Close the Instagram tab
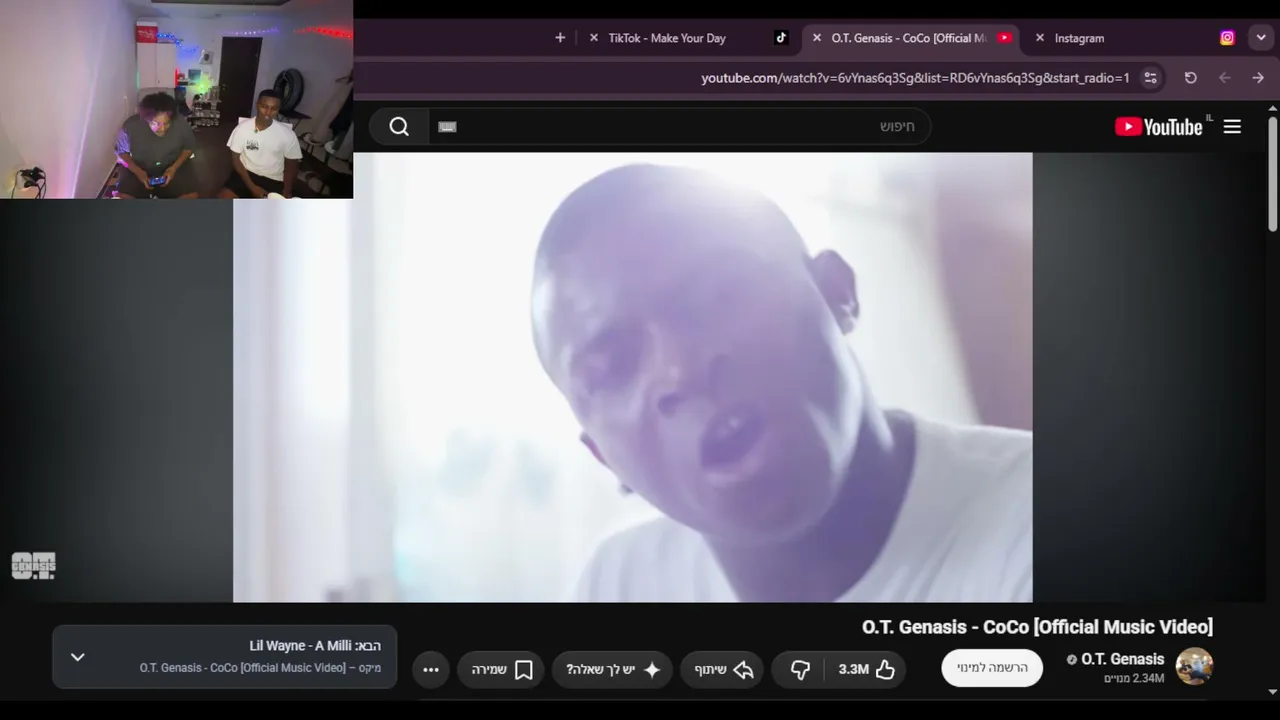 [x=1040, y=38]
